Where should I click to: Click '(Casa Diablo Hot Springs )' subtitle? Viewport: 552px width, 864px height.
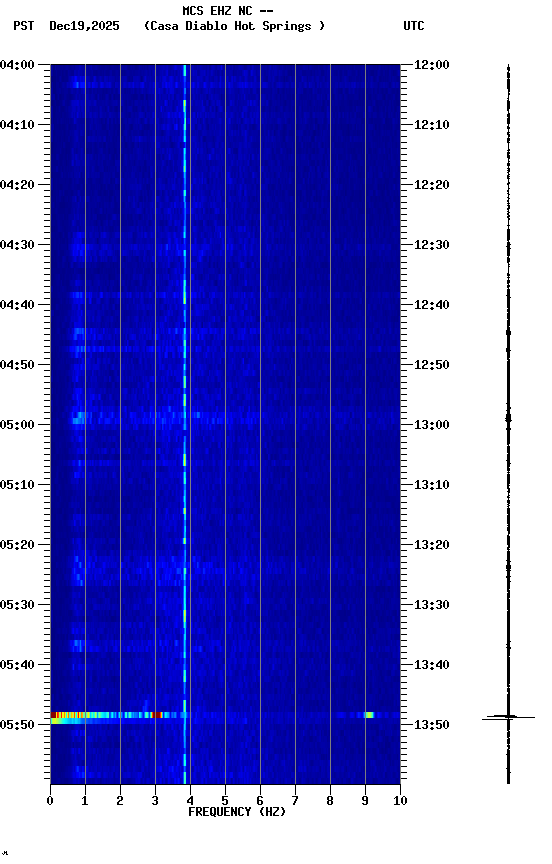[235, 26]
